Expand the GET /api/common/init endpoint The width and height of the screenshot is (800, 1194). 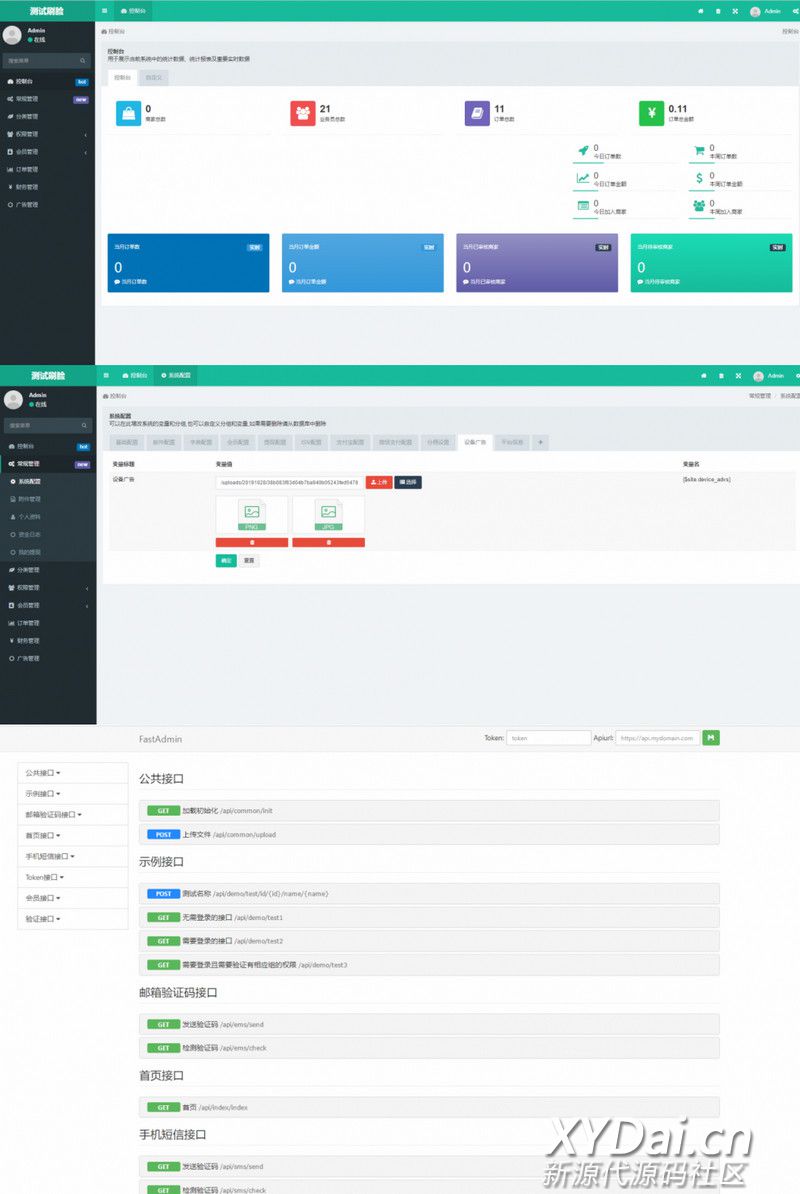[x=429, y=811]
